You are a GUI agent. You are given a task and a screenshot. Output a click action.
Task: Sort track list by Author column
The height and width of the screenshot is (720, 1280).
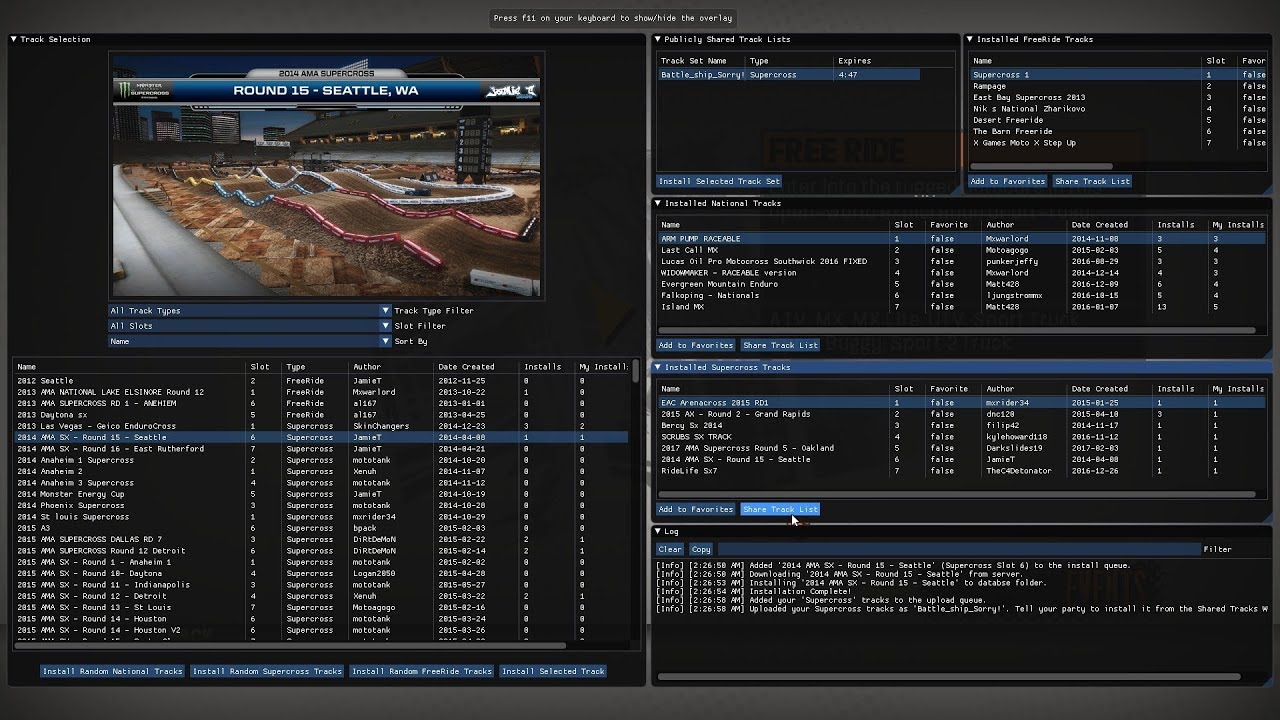tap(367, 367)
